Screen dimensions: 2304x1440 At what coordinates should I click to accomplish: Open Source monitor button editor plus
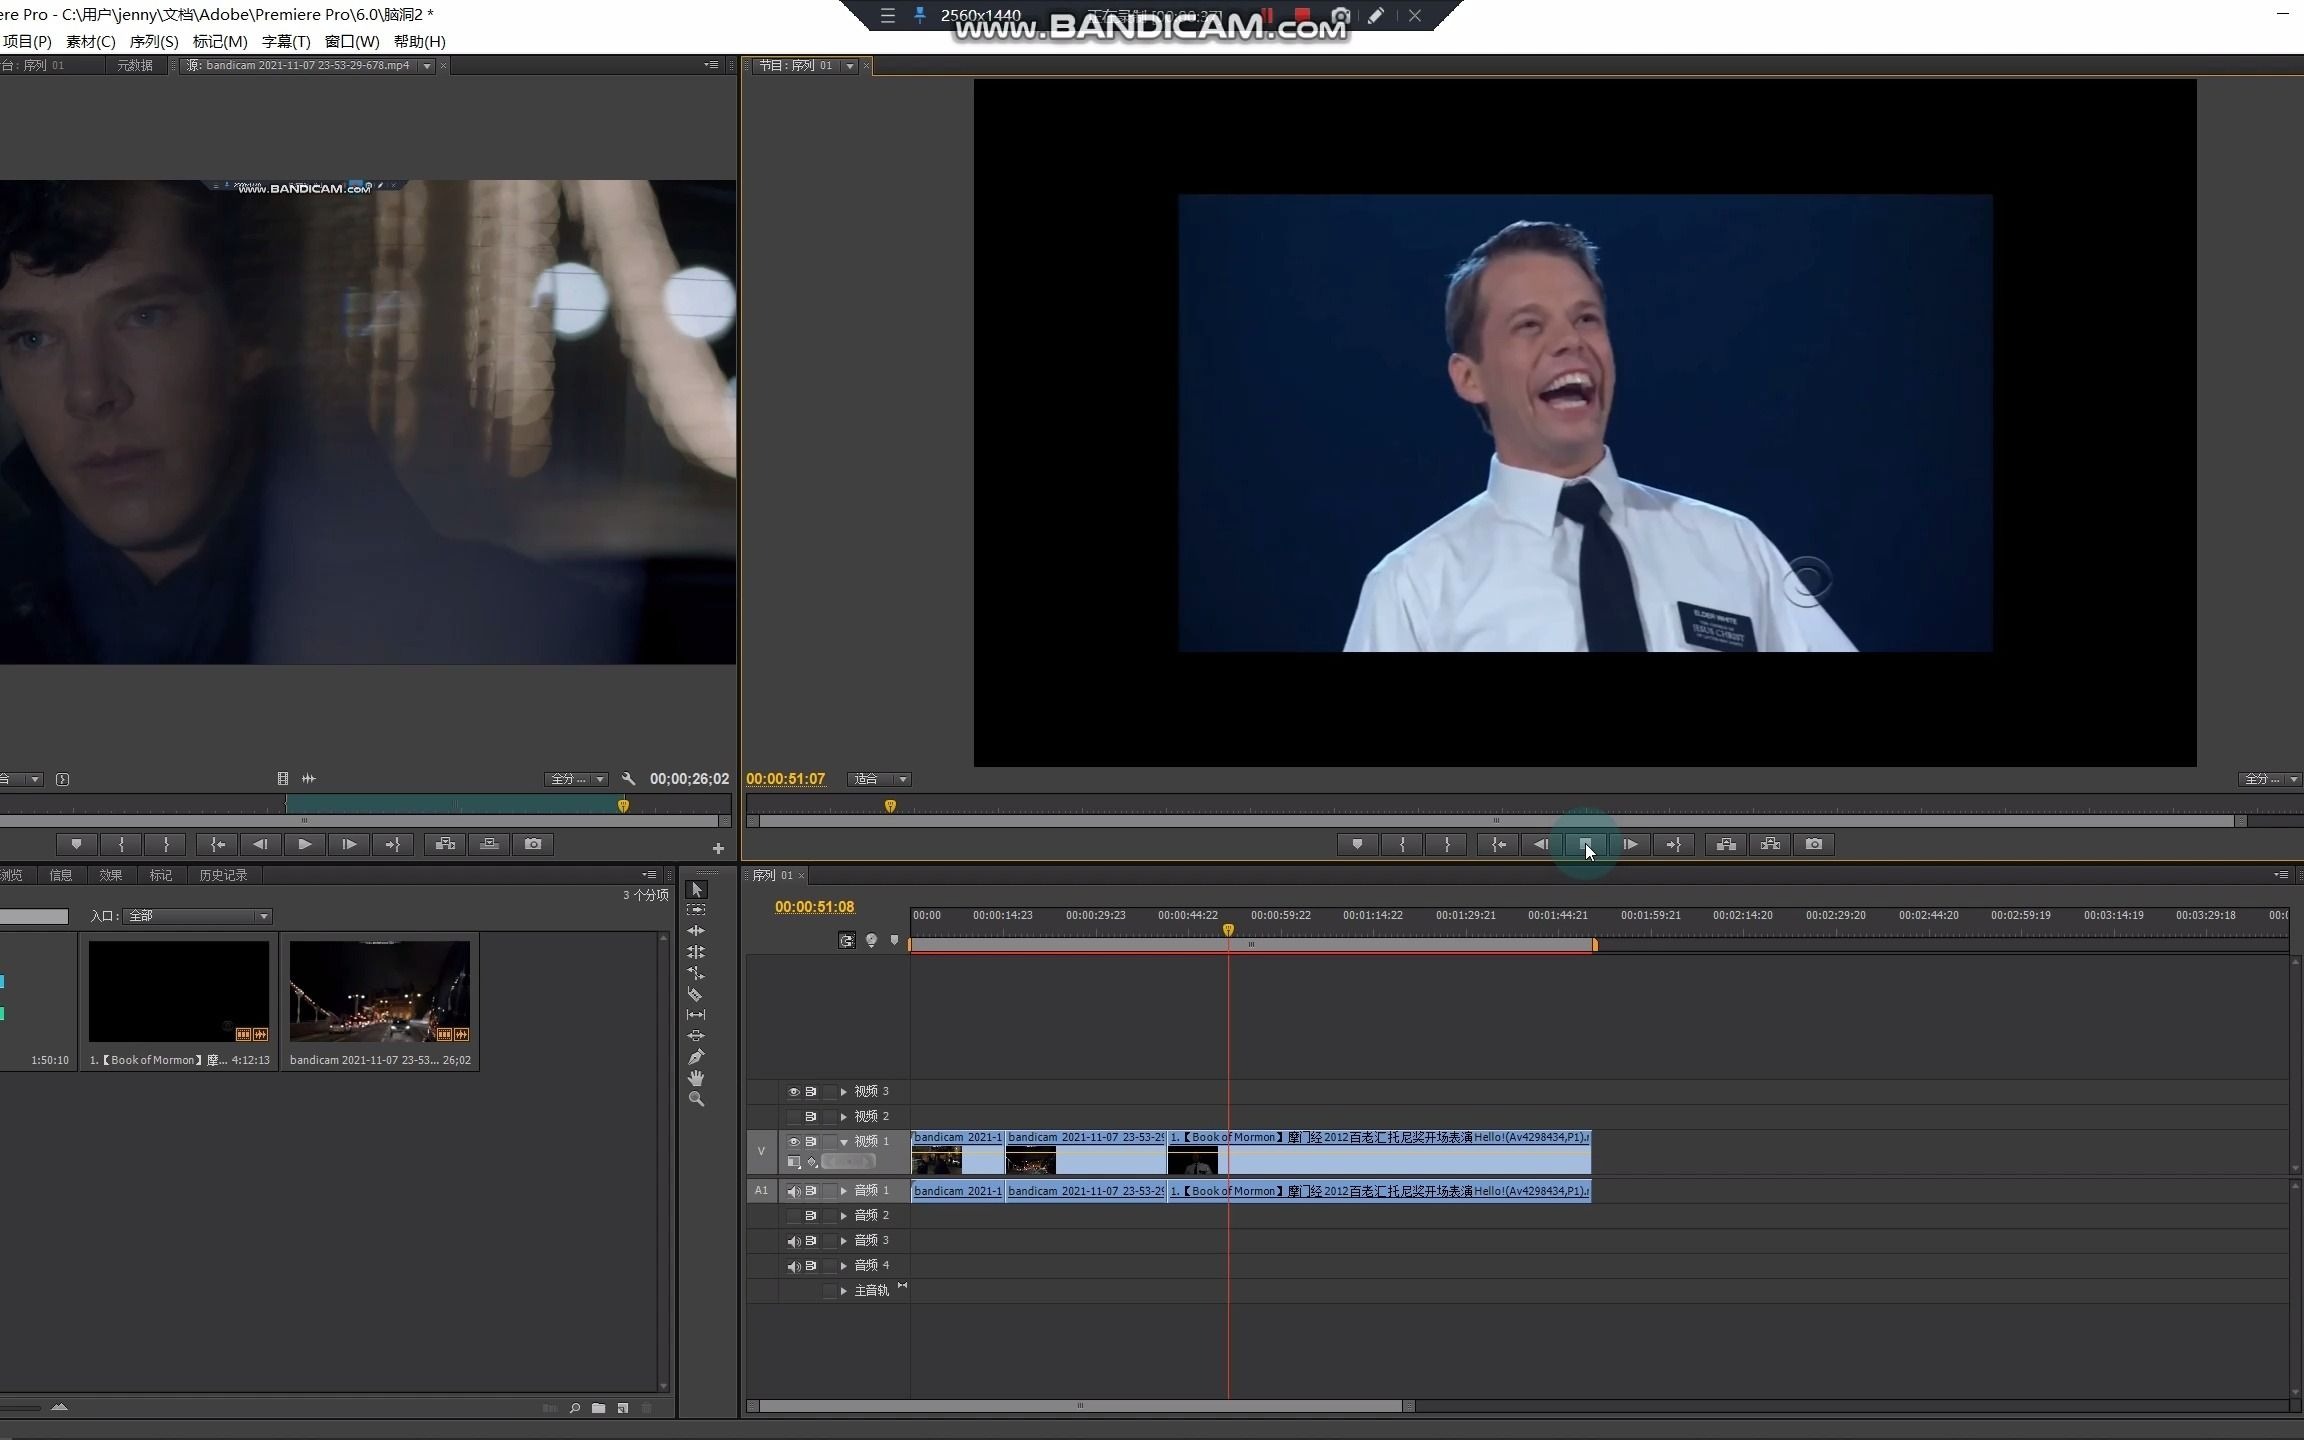718,848
